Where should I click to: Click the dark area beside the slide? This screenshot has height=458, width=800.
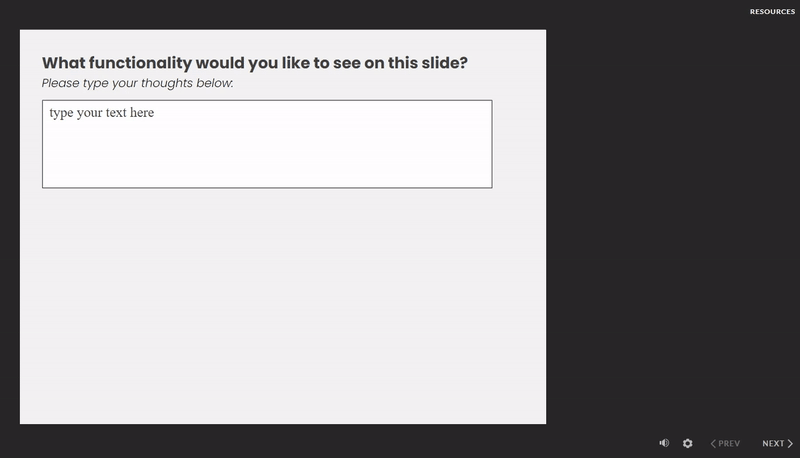click(x=672, y=220)
